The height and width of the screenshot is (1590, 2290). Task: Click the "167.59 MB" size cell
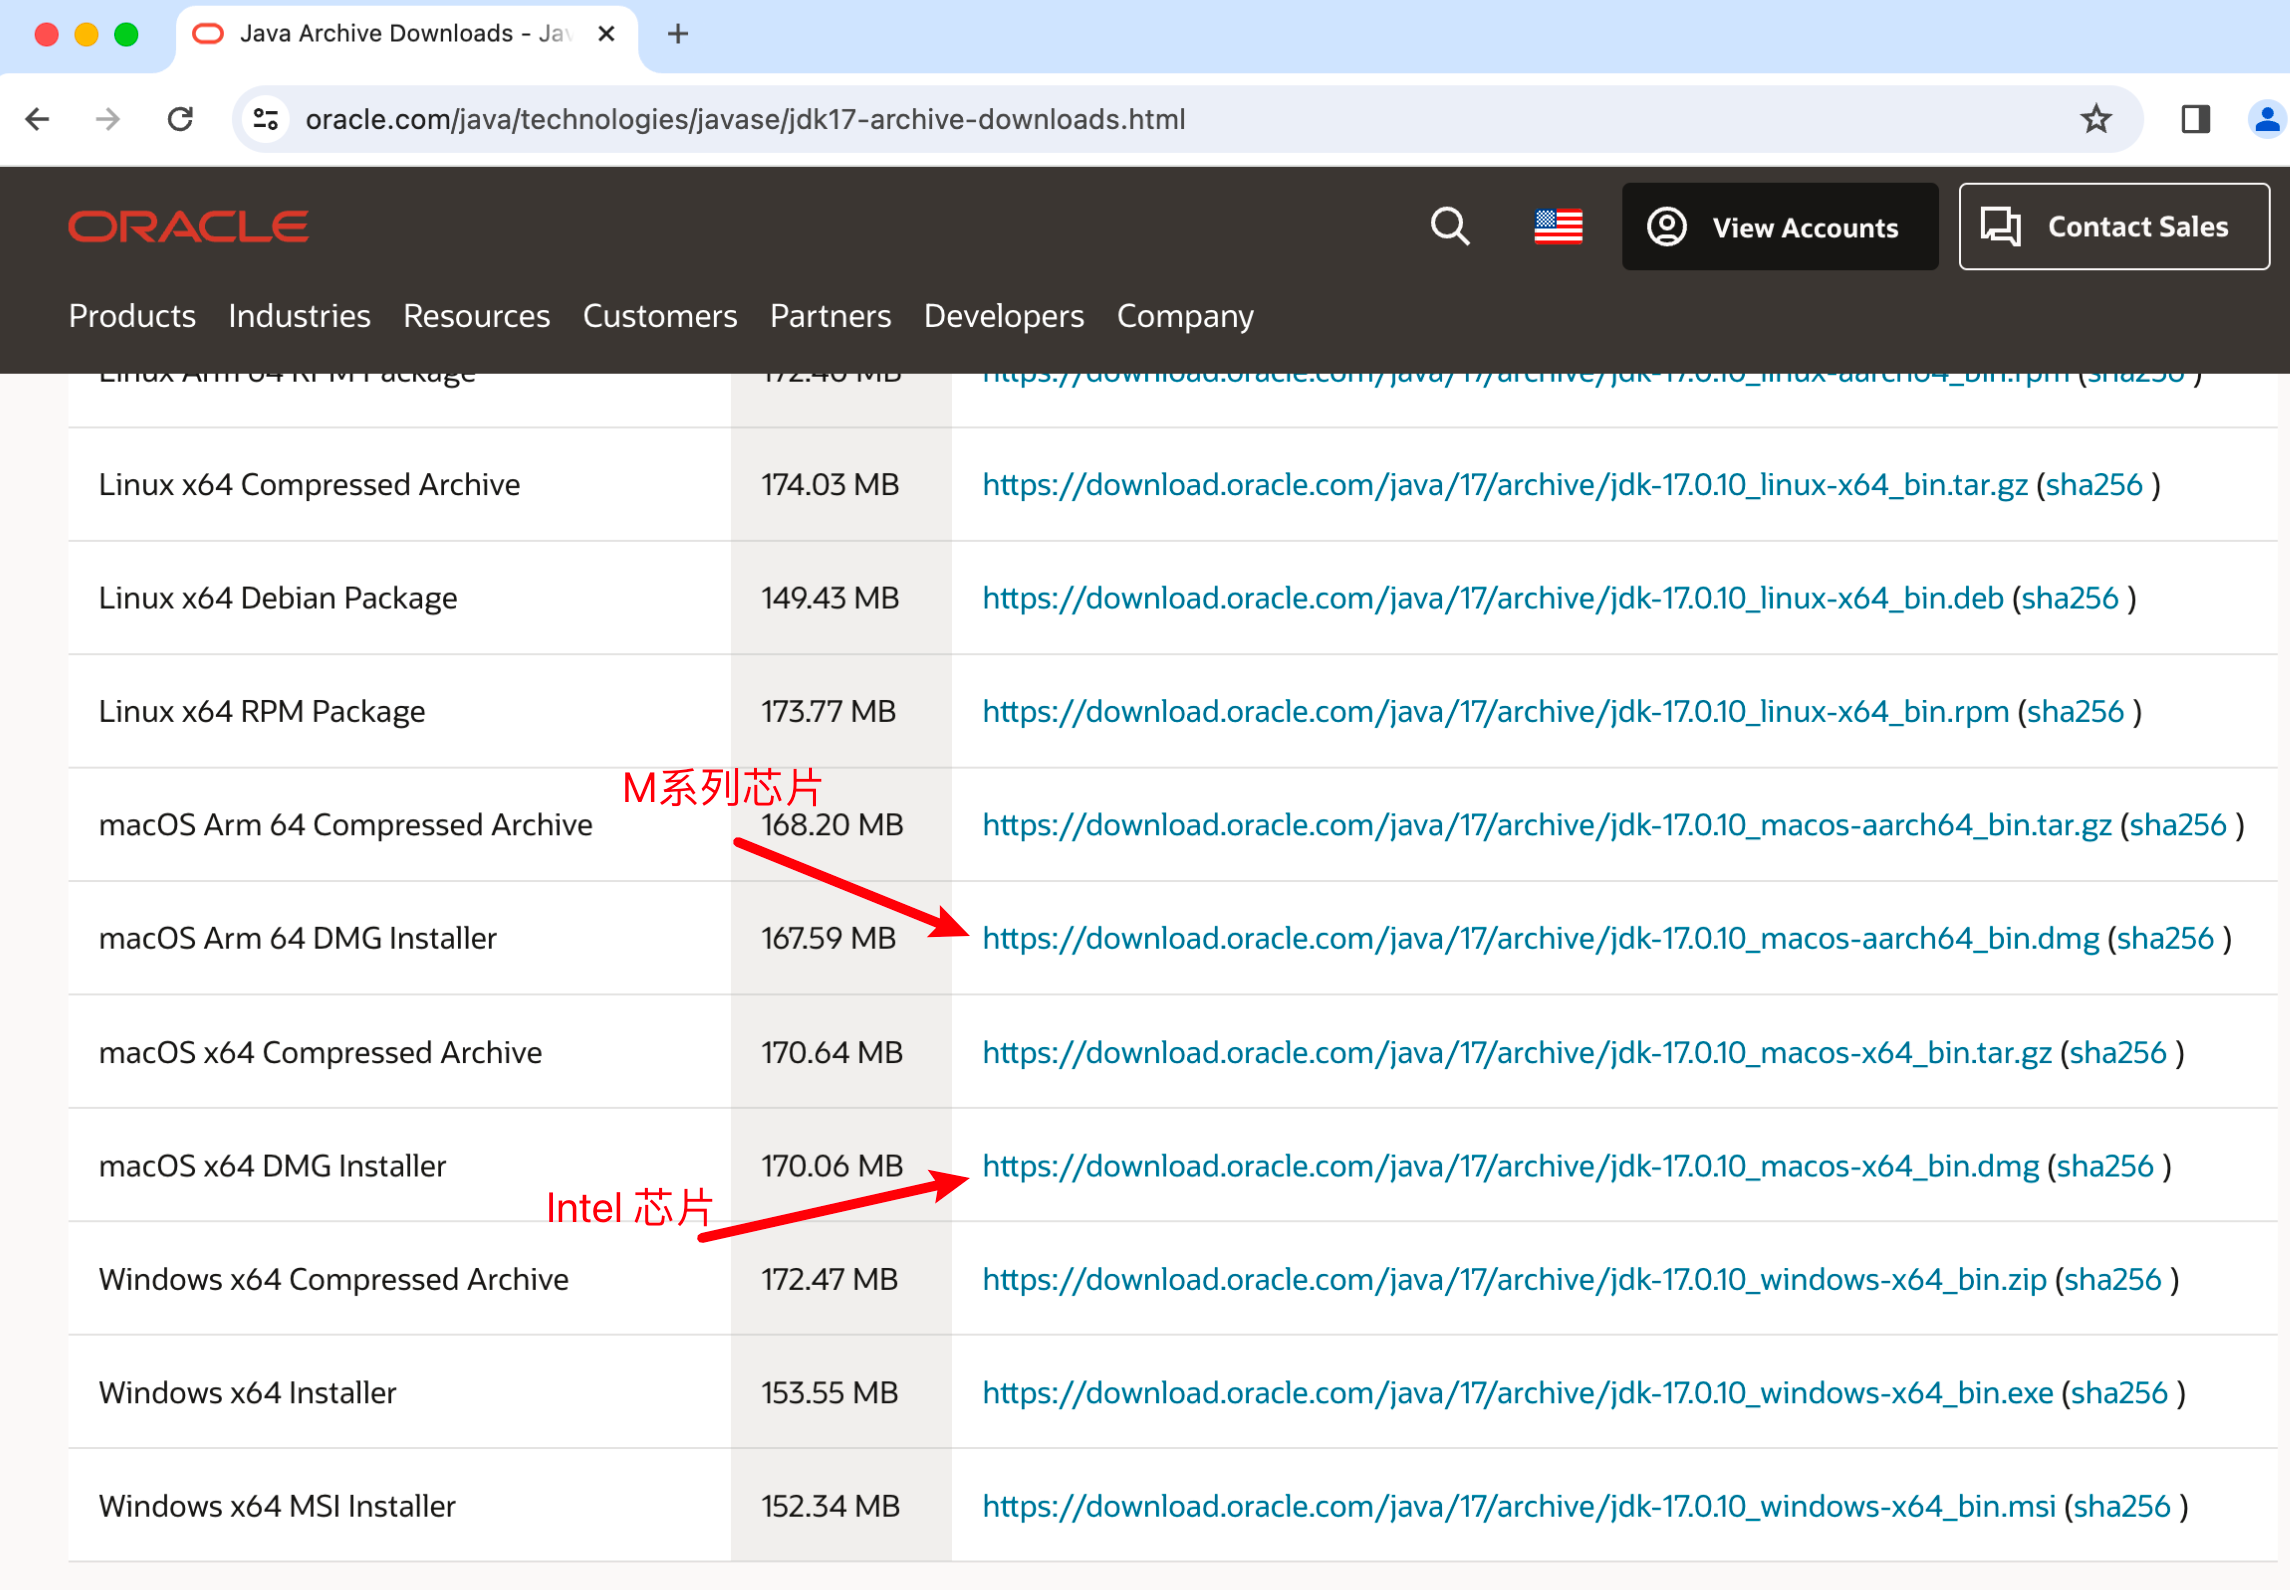[x=841, y=938]
